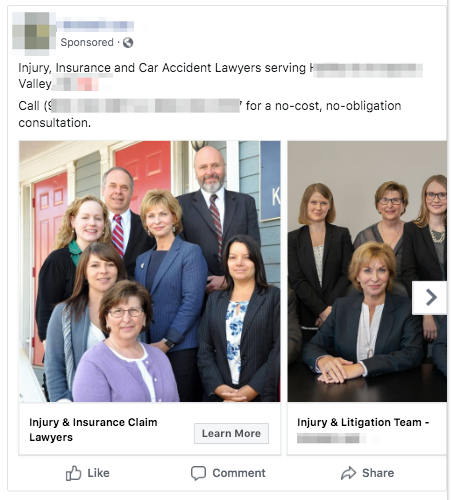Click the thumbs-up Like icon
Screen dimensions: 451x500
click(73, 473)
